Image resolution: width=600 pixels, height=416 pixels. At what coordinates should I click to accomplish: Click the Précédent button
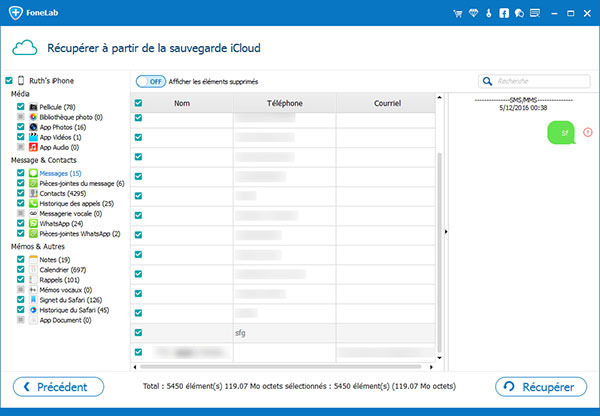59,387
